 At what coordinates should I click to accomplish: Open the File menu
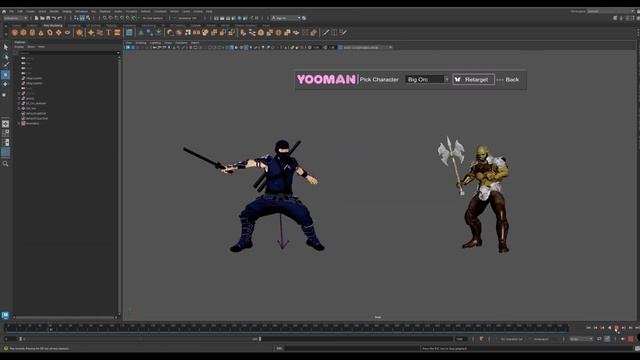(11, 11)
